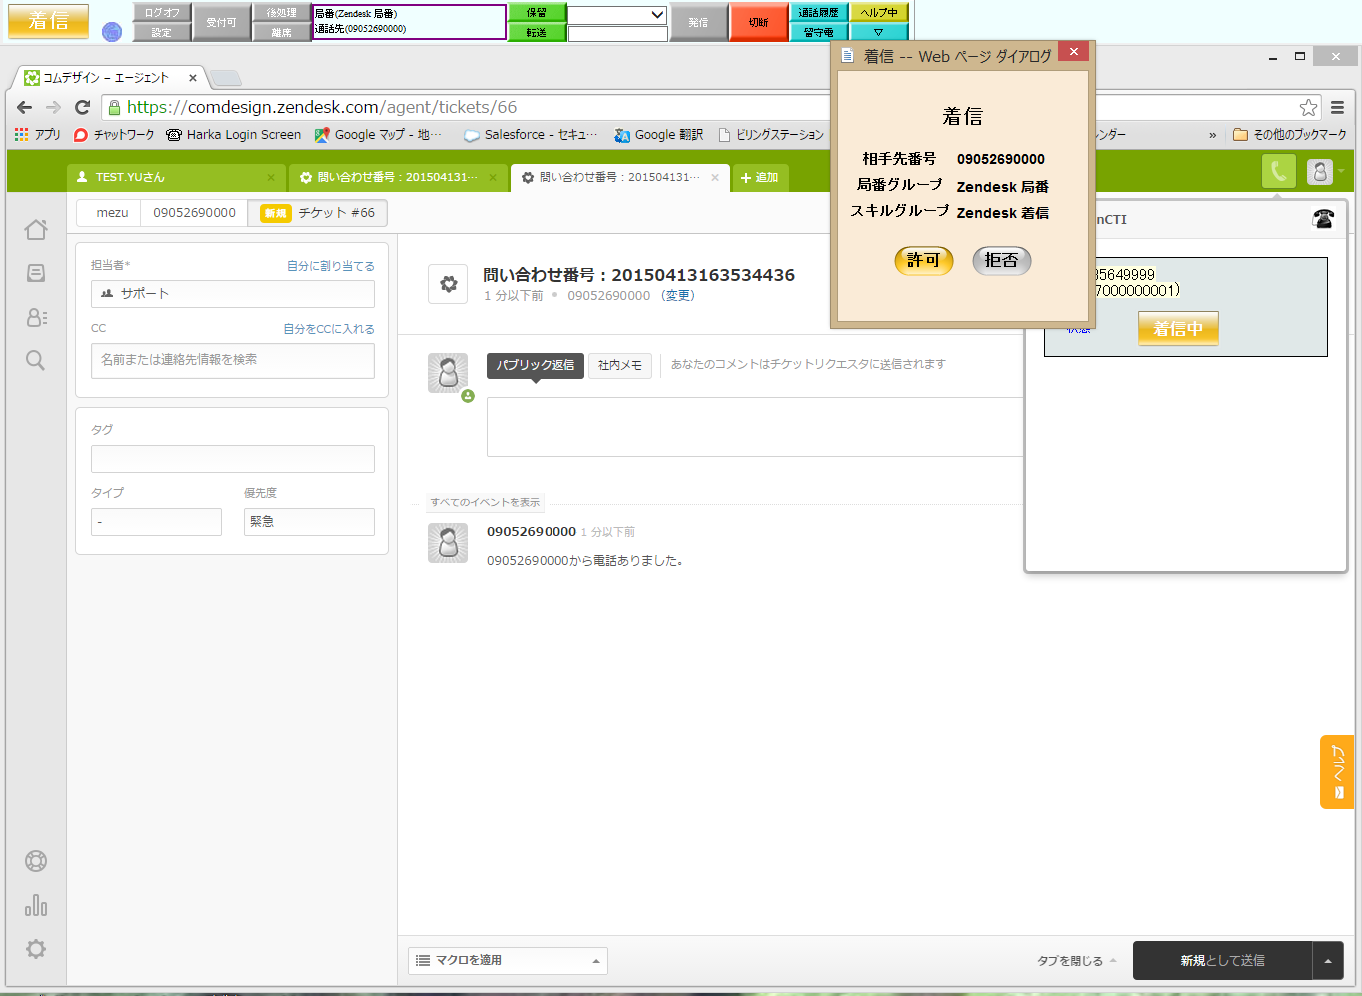Click the ticket options gear icon
The height and width of the screenshot is (996, 1362).
[448, 284]
